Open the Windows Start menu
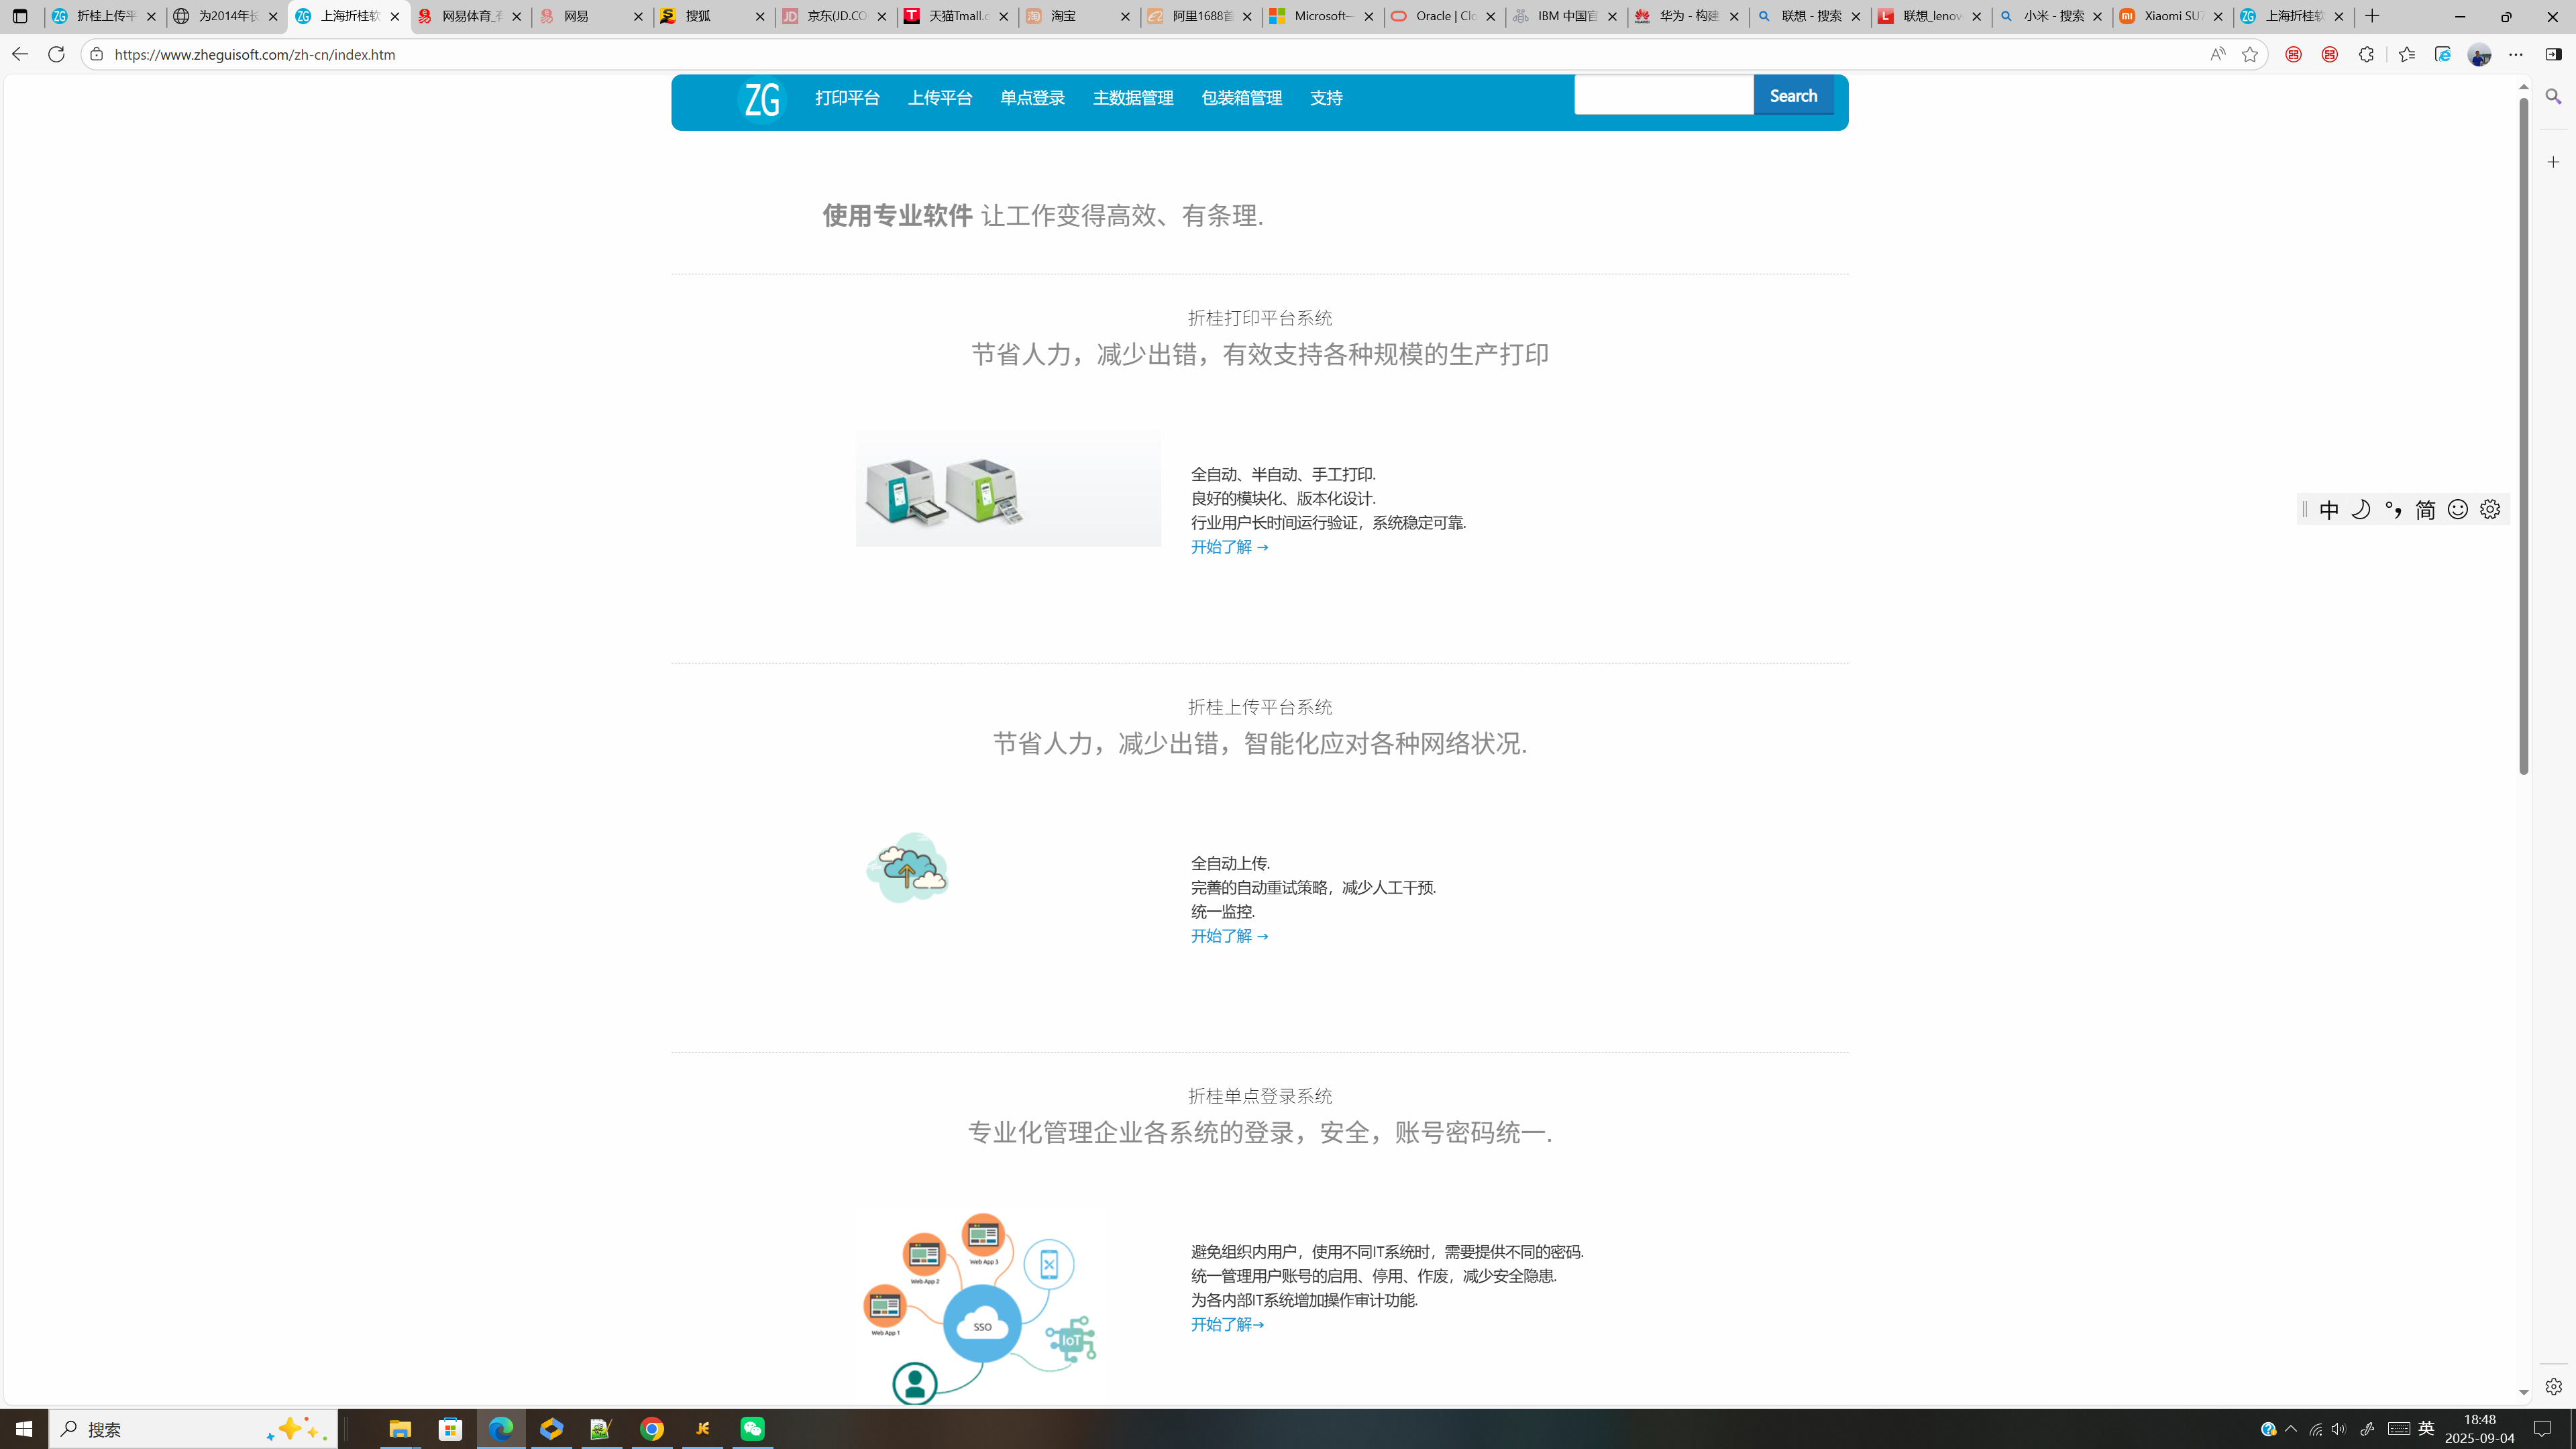Viewport: 2576px width, 1449px height. click(x=24, y=1429)
